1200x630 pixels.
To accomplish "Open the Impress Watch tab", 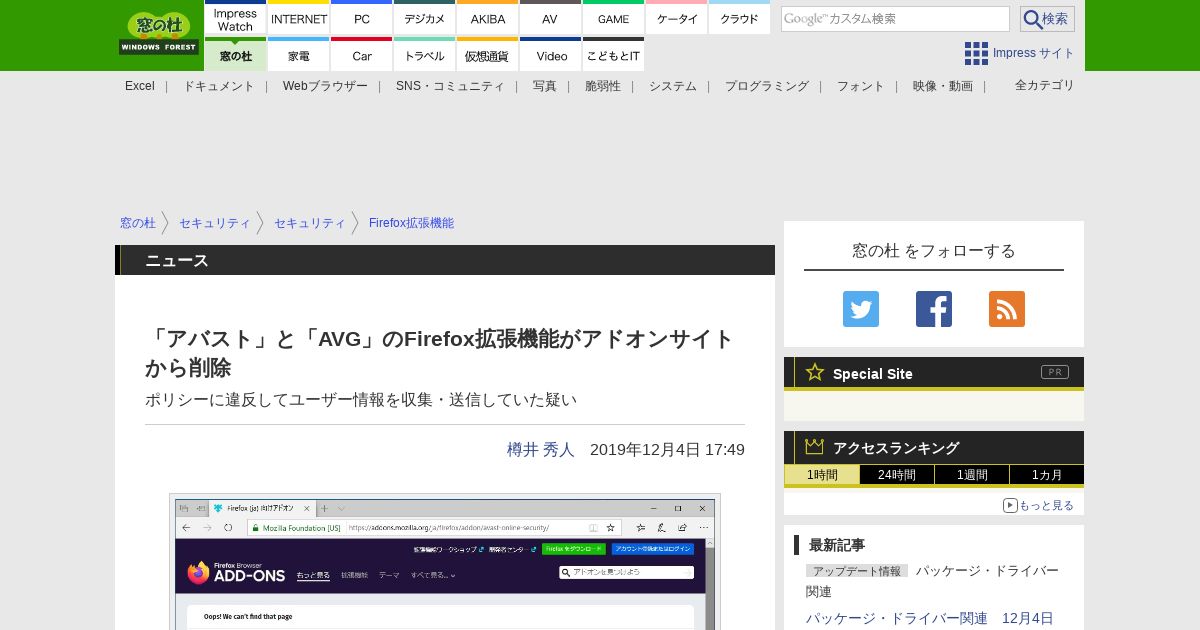I will tap(235, 19).
